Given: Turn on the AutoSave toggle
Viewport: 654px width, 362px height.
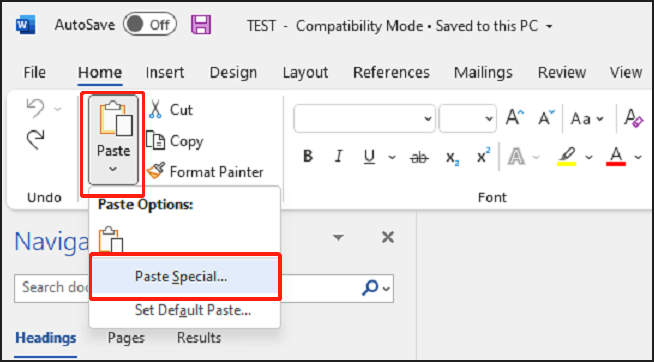Looking at the screenshot, I should pyautogui.click(x=150, y=25).
